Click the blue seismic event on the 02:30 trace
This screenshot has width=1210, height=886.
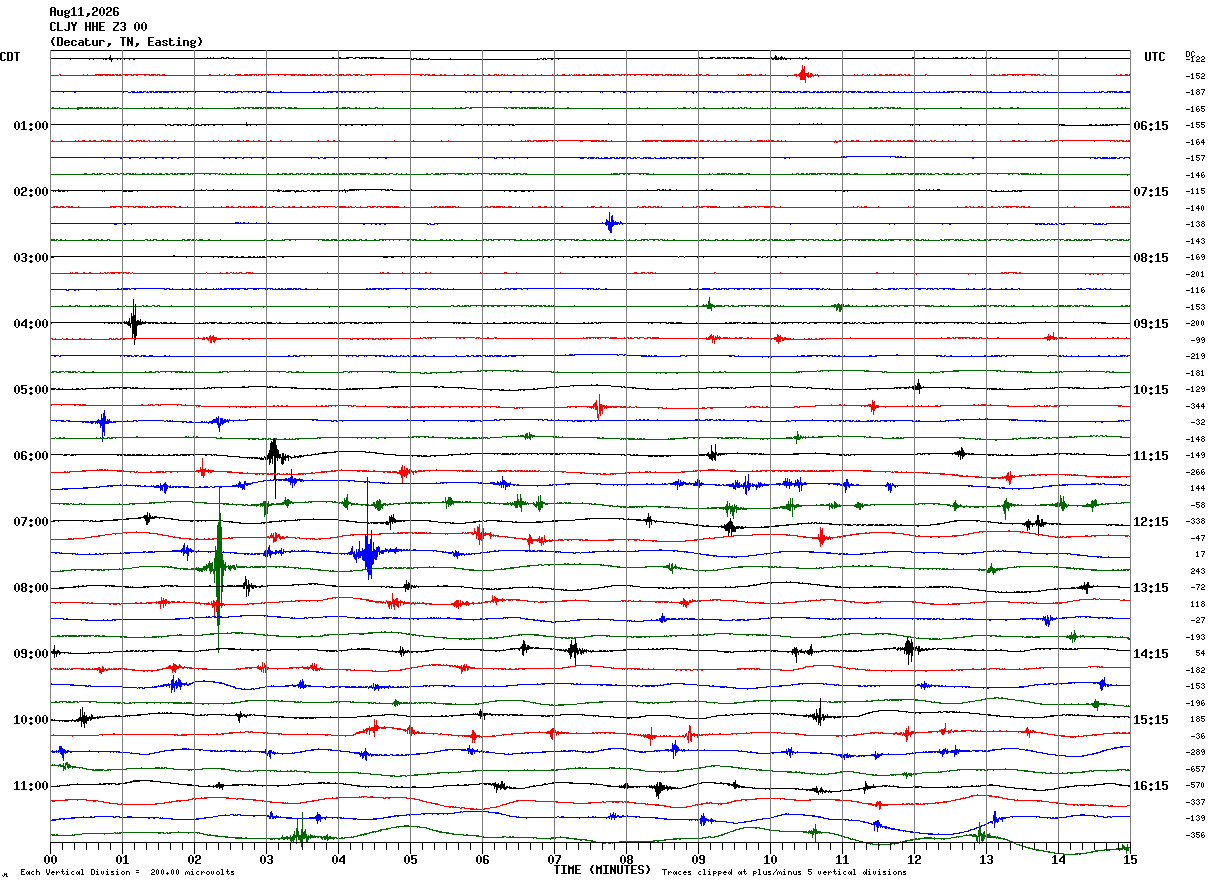(611, 223)
